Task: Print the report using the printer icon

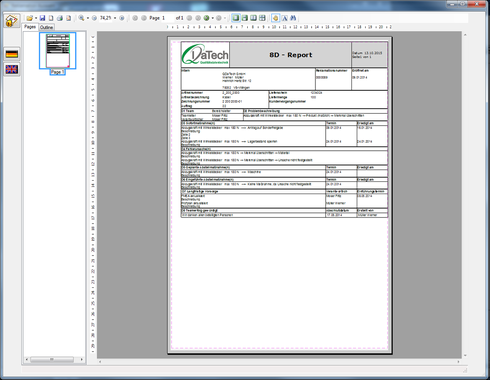Action: click(60, 18)
